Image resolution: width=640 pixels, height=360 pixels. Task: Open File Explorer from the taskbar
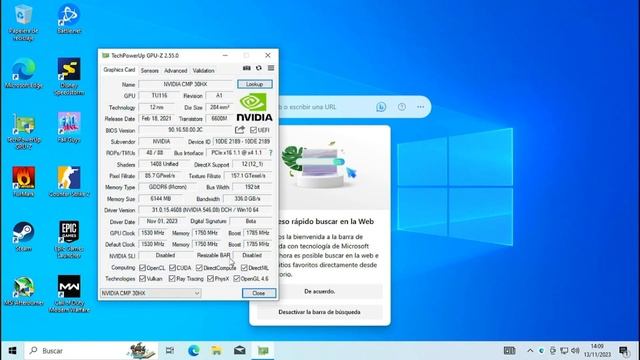tap(217, 351)
